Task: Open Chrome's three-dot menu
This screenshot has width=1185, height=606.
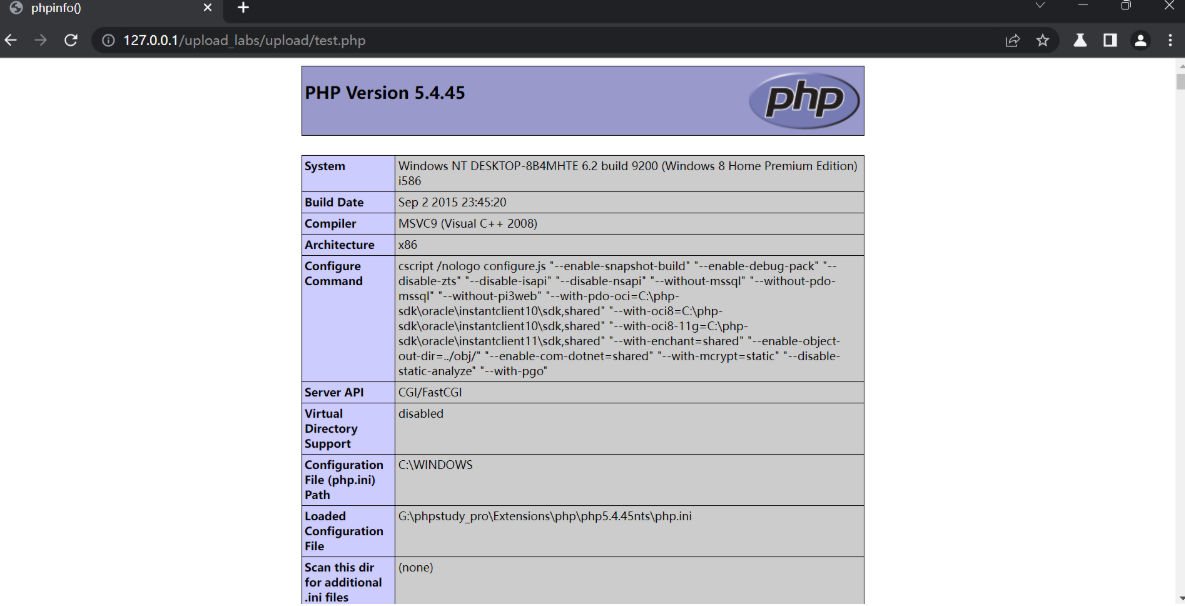Action: 1171,41
